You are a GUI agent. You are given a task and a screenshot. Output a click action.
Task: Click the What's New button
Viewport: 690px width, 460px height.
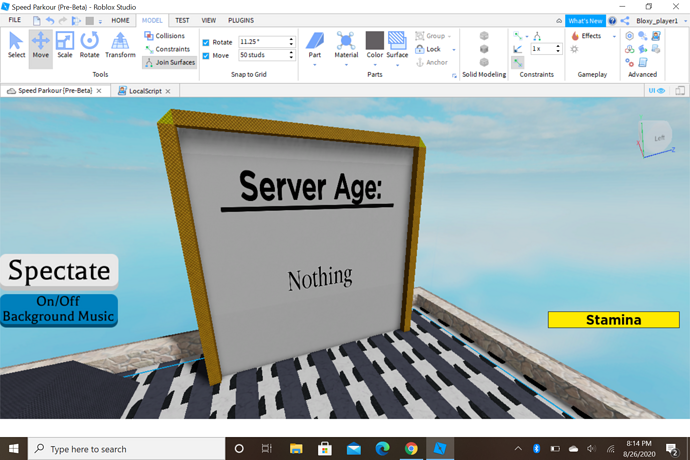[x=584, y=20]
